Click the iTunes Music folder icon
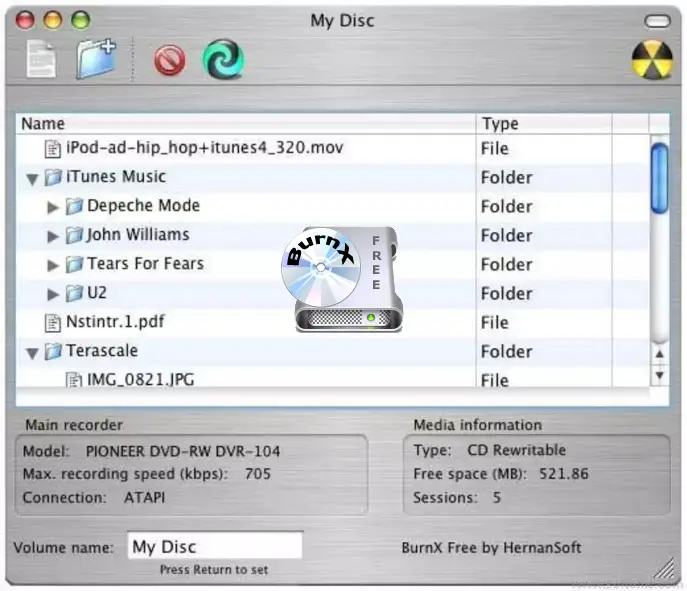Screen dimensions: 687x591 click(x=53, y=177)
